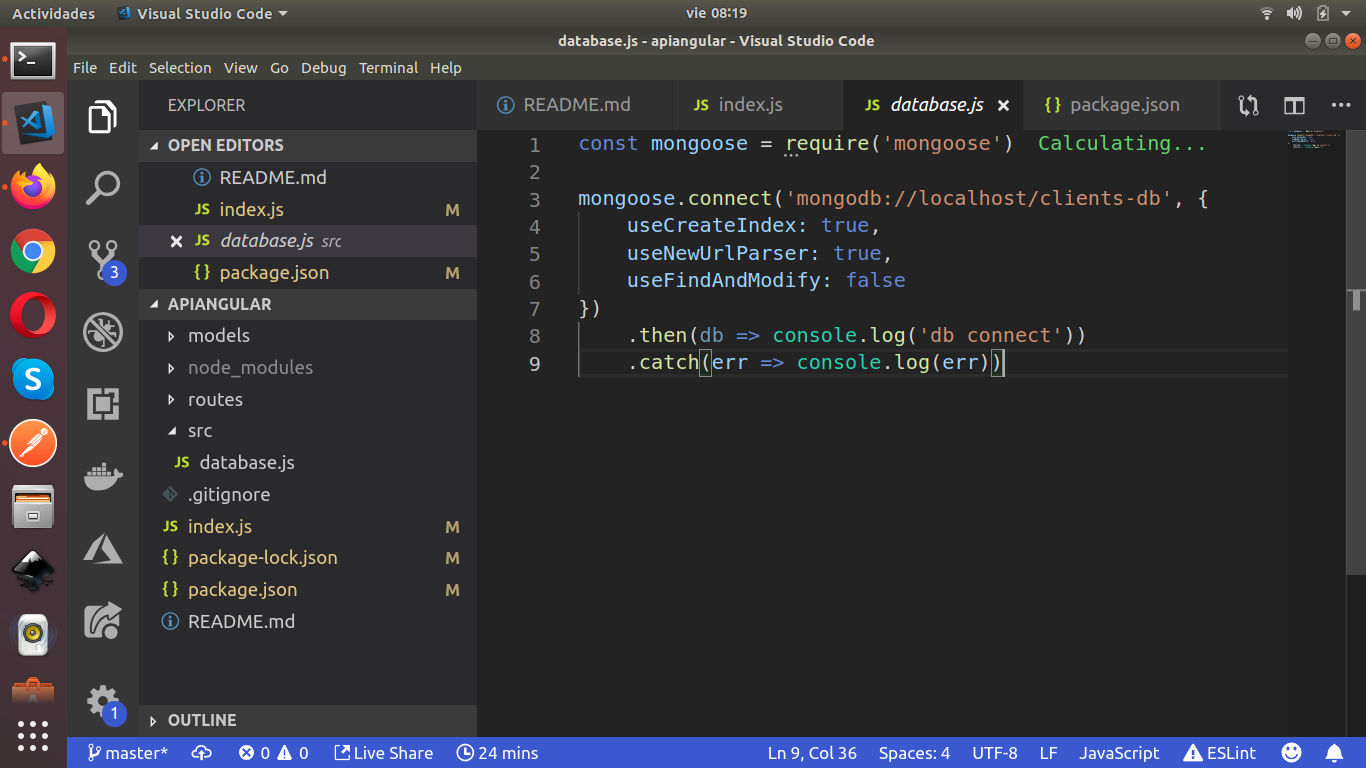Viewport: 1366px width, 768px height.
Task: Synchronize changes via the status bar cloud icon
Action: (202, 753)
